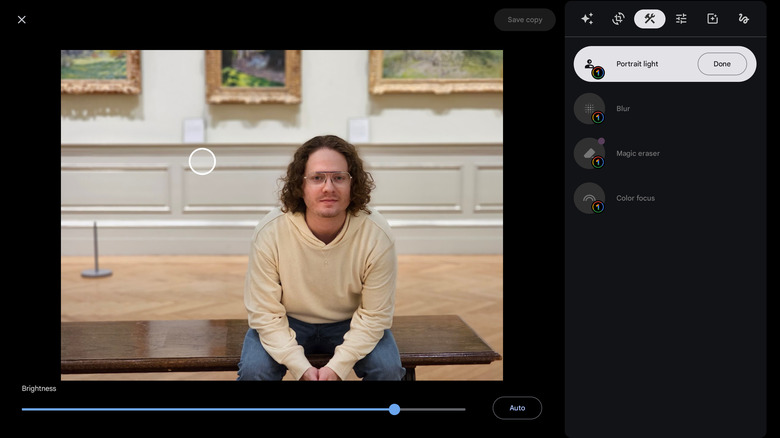Click the Blur label
The width and height of the screenshot is (780, 438).
[x=623, y=109]
